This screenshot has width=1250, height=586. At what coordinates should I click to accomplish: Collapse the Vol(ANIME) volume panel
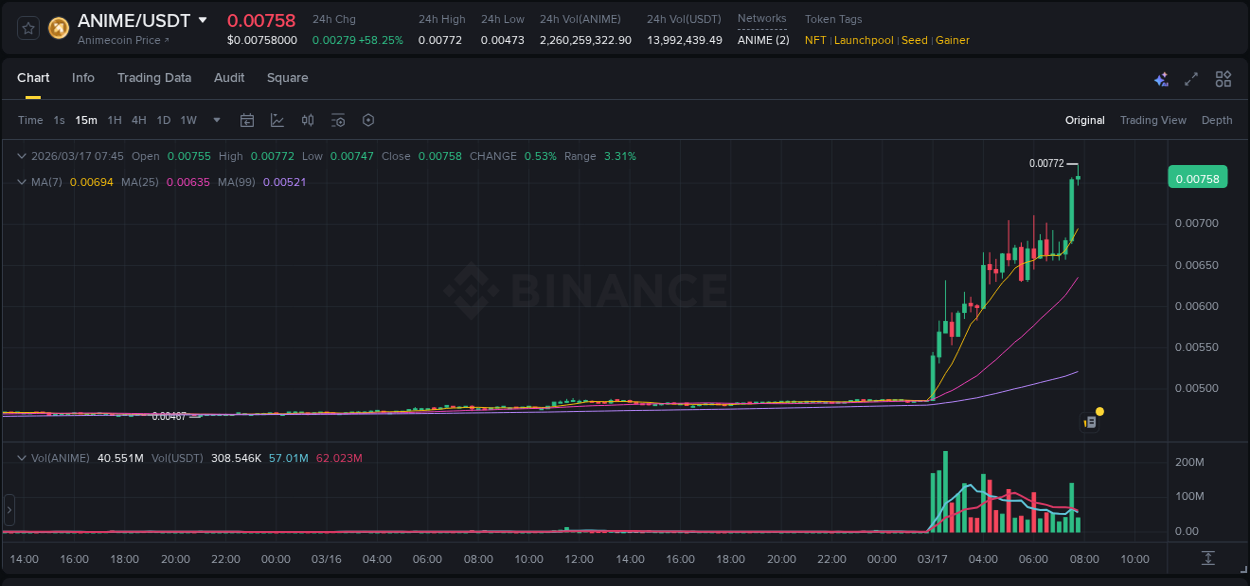pos(22,457)
